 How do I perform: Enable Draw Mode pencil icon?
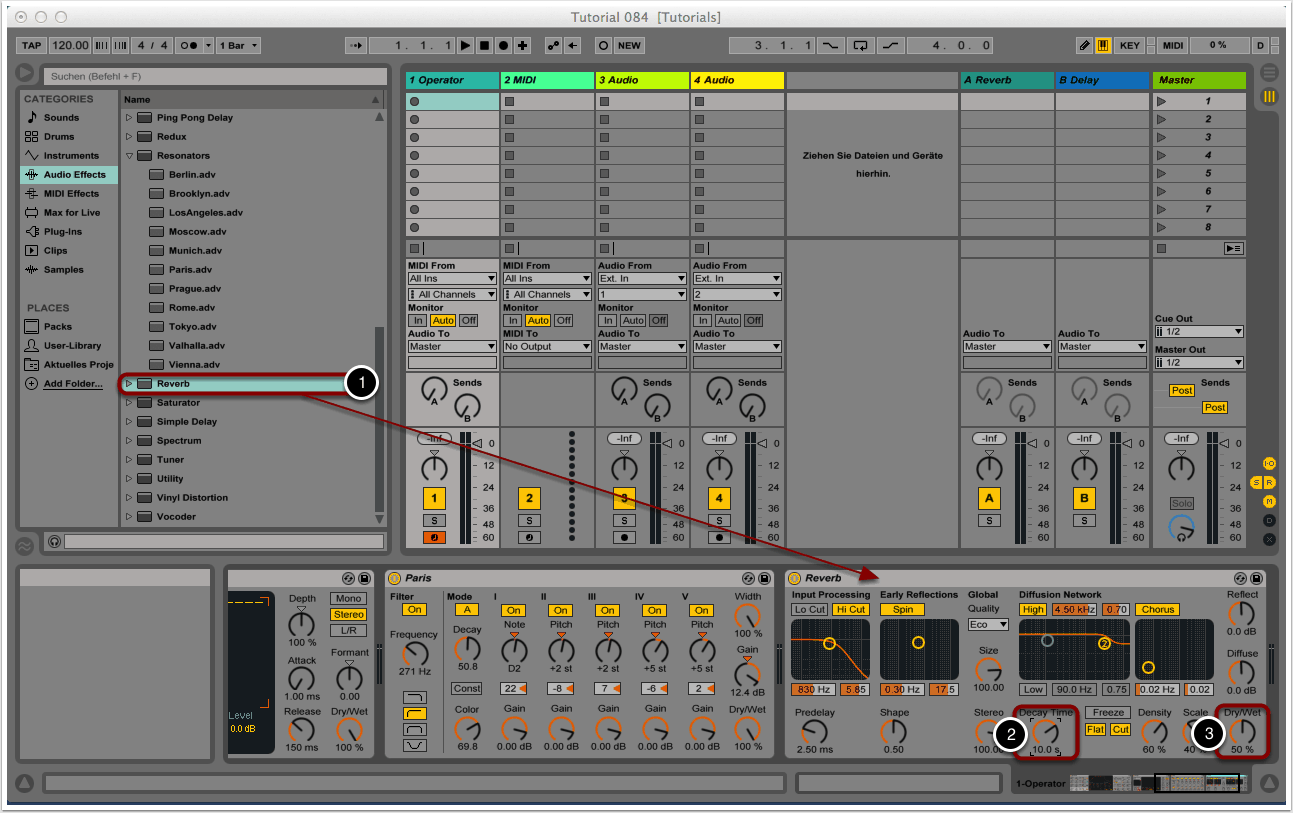pos(1085,45)
